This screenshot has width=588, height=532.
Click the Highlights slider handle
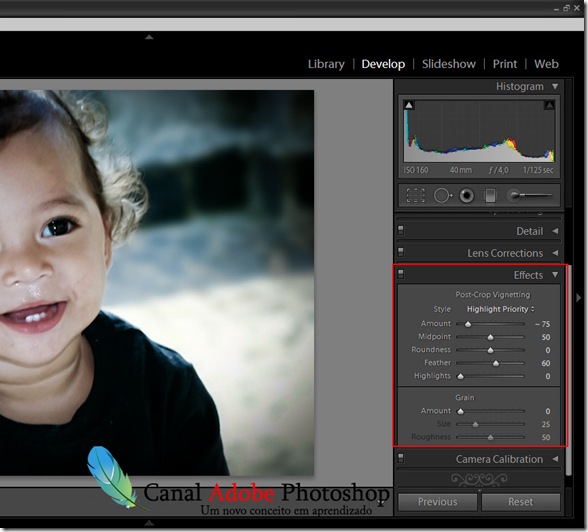pos(460,376)
